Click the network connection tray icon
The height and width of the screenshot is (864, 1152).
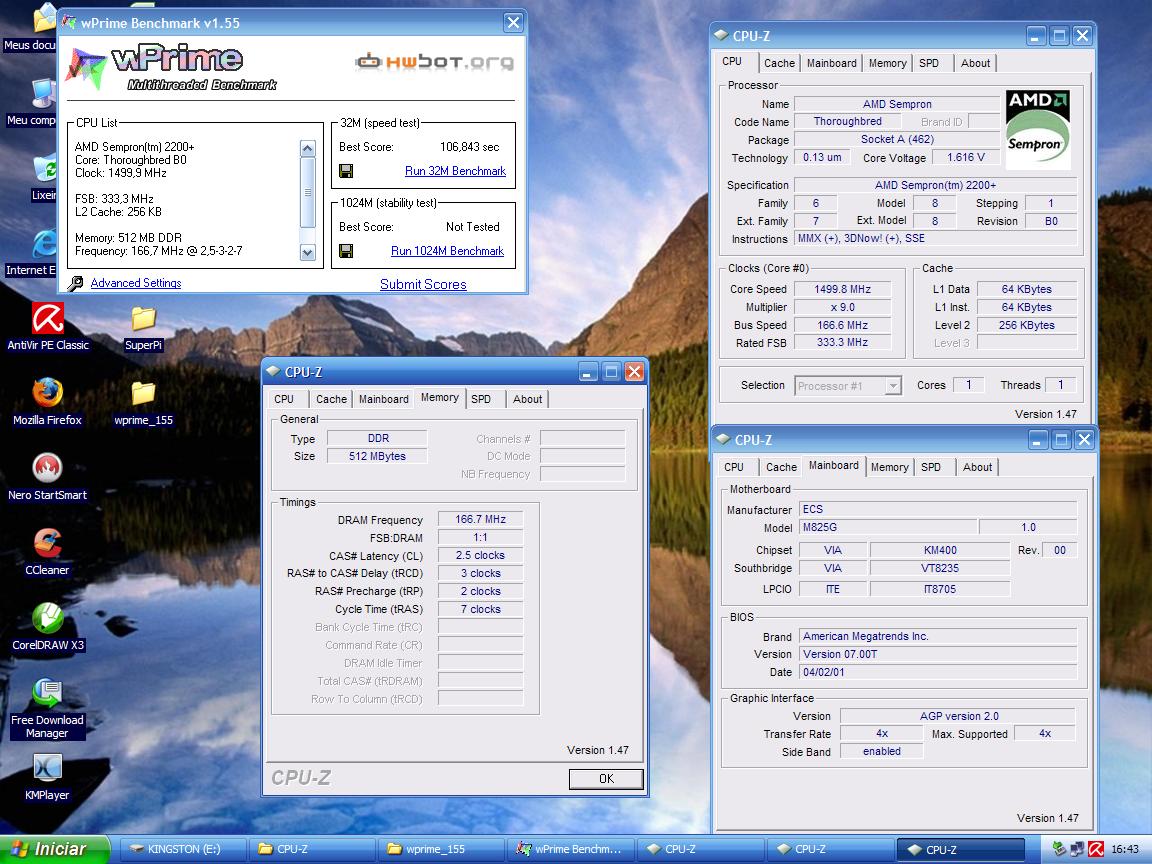[1078, 849]
